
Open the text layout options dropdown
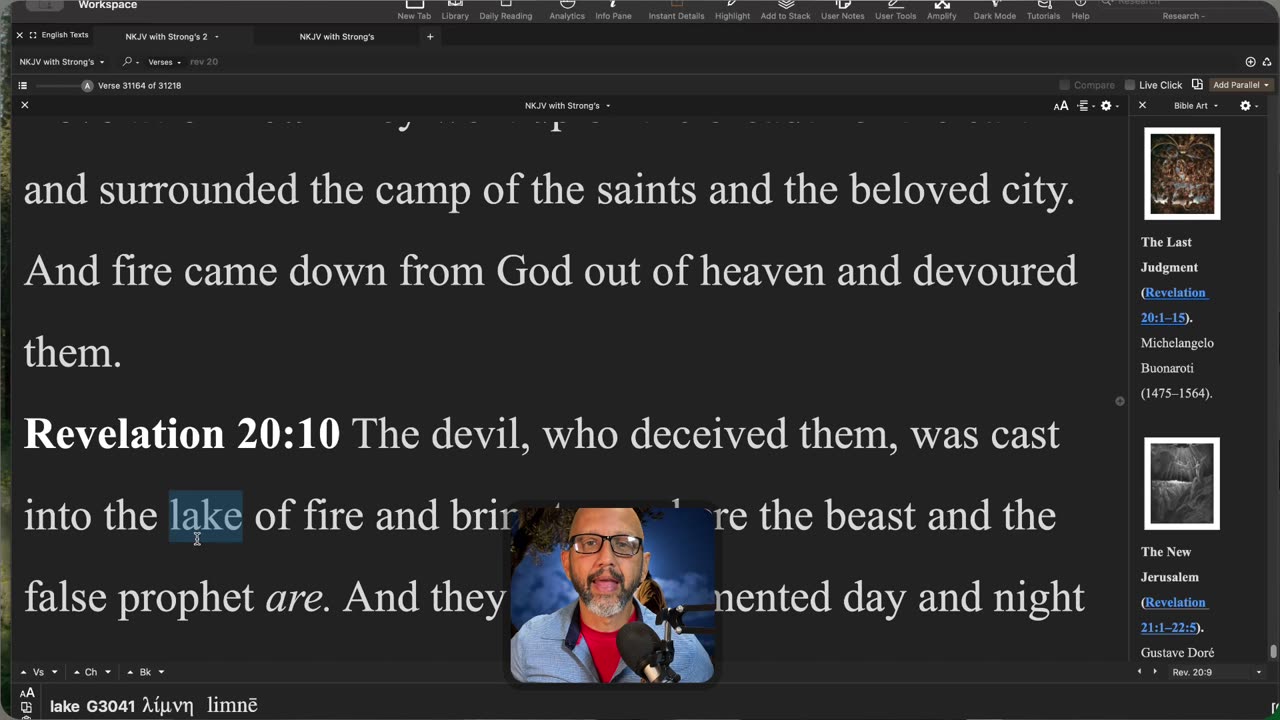coord(1086,105)
